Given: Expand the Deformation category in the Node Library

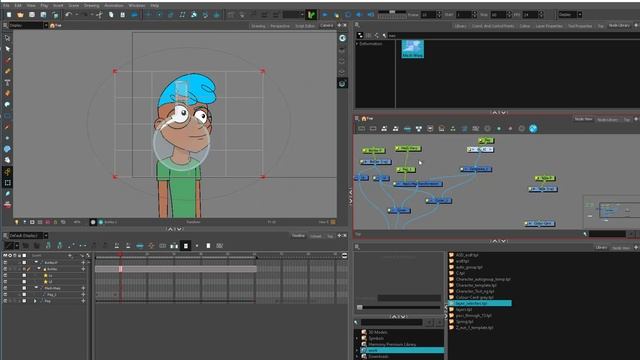Looking at the screenshot, I should coord(358,44).
